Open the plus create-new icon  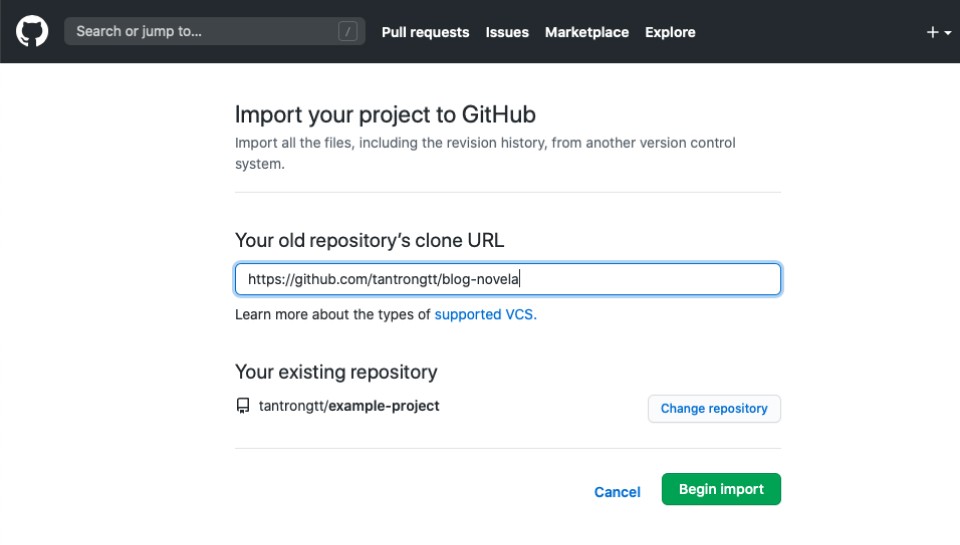(932, 32)
